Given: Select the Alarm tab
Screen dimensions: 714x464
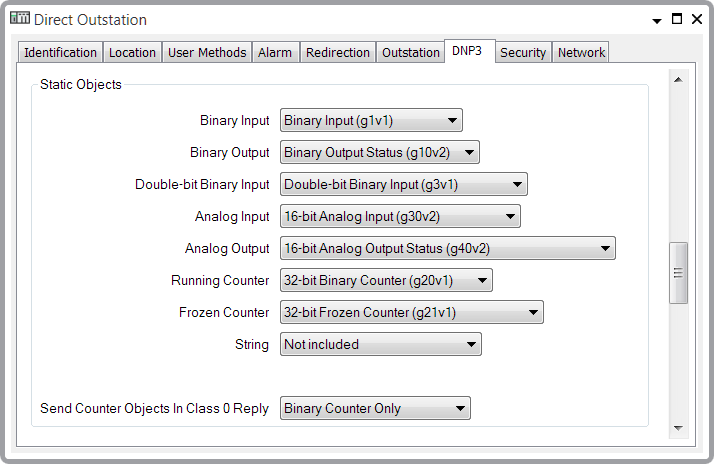Looking at the screenshot, I should pos(275,53).
